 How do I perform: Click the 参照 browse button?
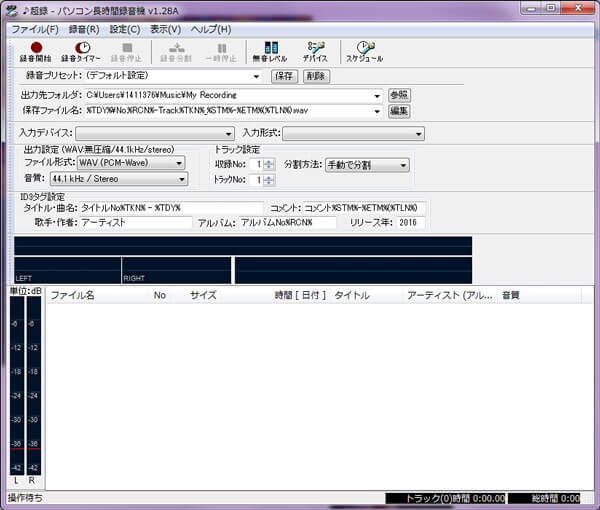coord(398,95)
